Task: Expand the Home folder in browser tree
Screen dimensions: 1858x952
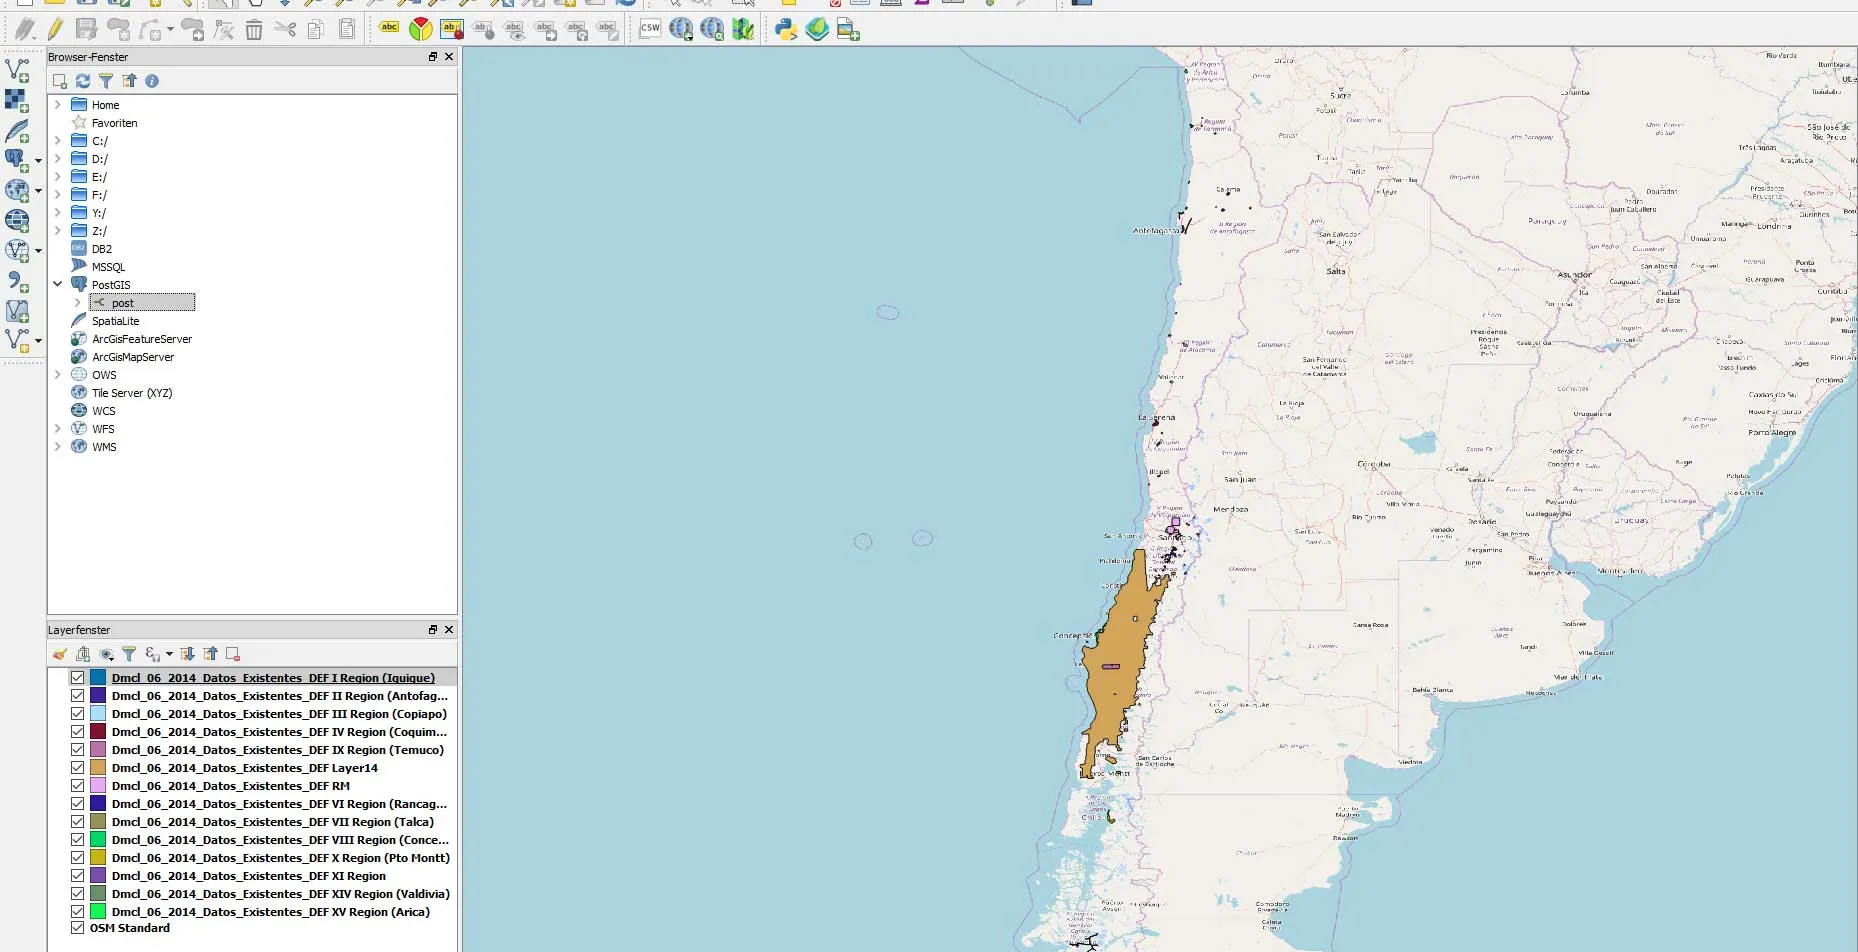Action: click(x=58, y=105)
